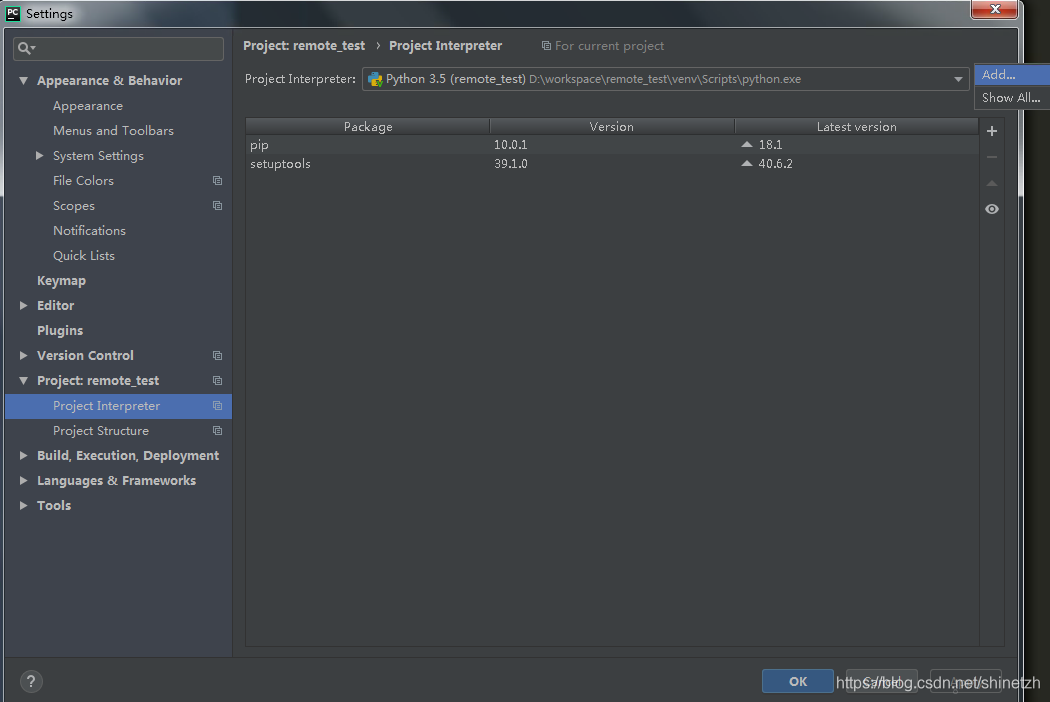Click project-level icon next to Project: remote_test
1050x702 pixels.
click(x=217, y=380)
